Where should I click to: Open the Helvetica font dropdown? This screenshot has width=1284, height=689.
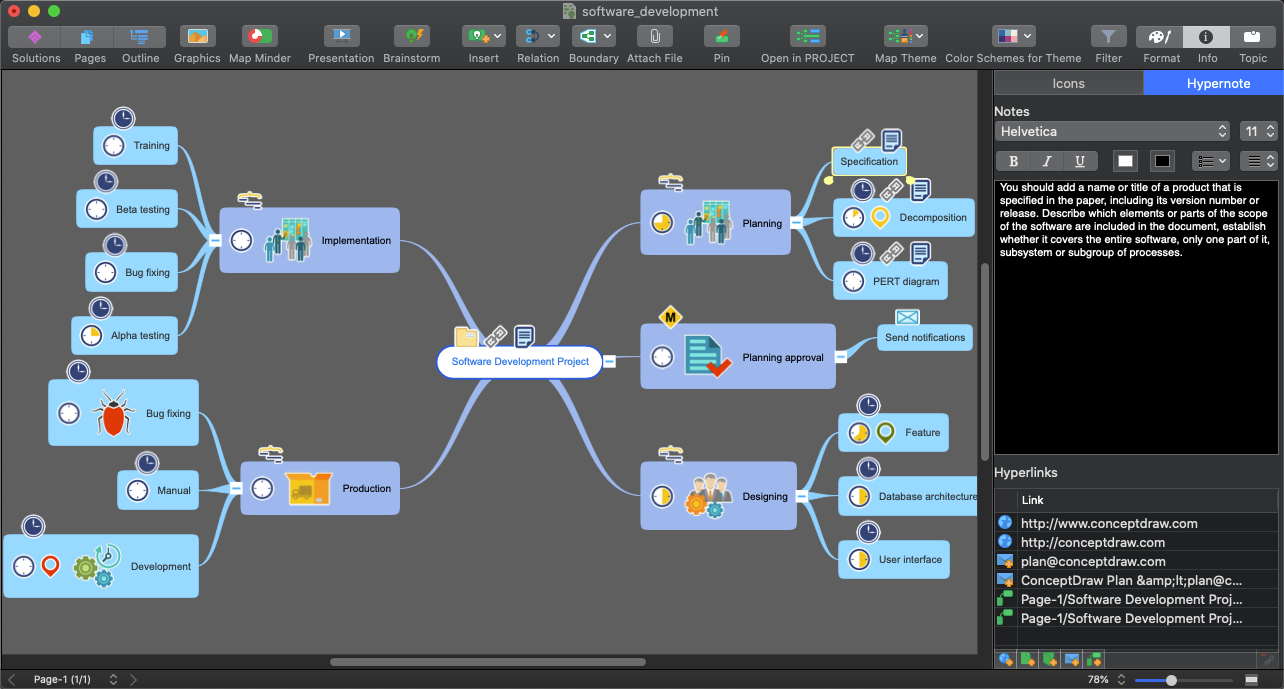point(1112,131)
